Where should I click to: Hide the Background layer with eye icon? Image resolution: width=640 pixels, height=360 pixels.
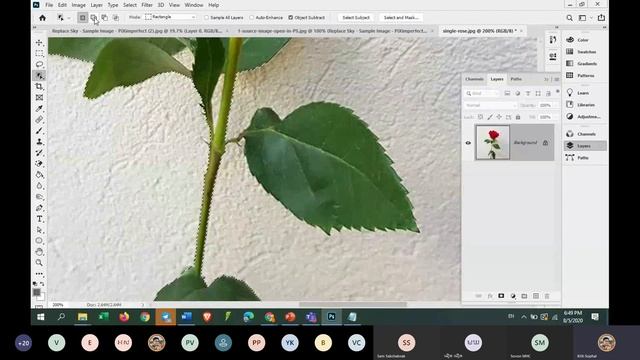[468, 143]
